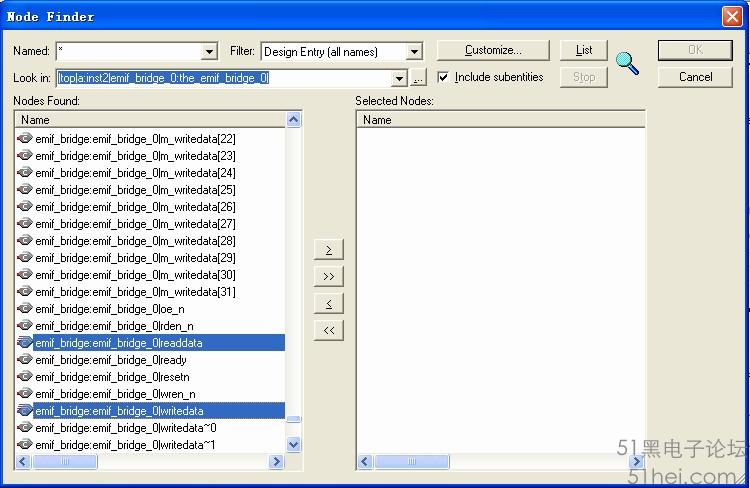750x488 pixels.
Task: Click the browse (...) button next to Look in
Action: point(419,78)
